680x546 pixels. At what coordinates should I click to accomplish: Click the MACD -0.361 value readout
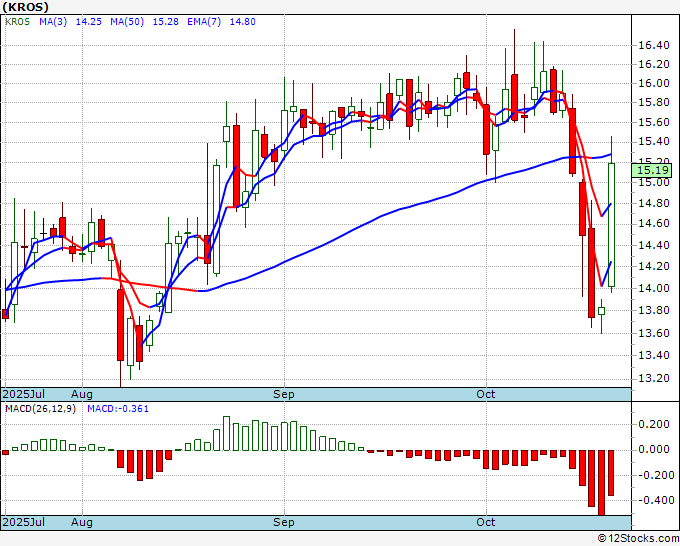point(118,409)
